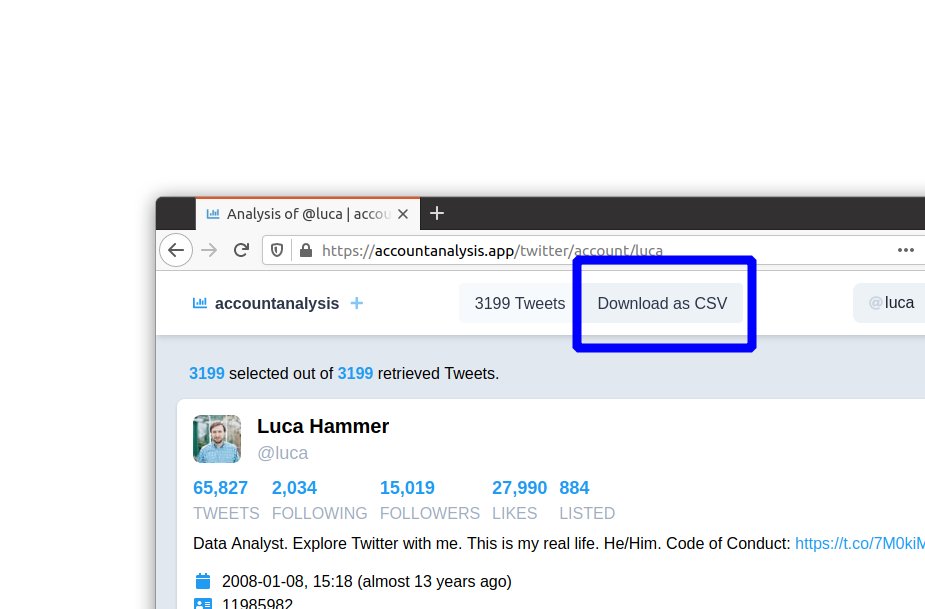
Task: Click the calendar icon beside the join date
Action: point(203,580)
